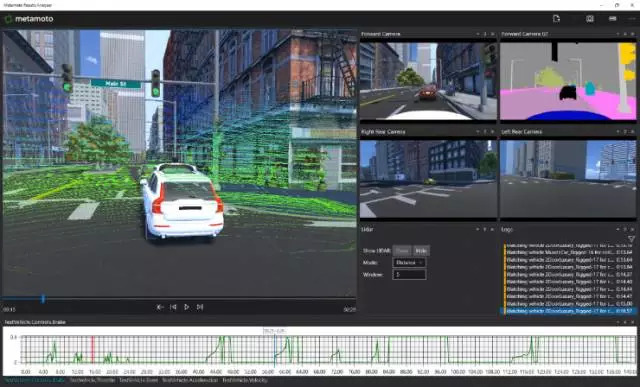Close the Right Rear Camera panel

click(x=493, y=132)
